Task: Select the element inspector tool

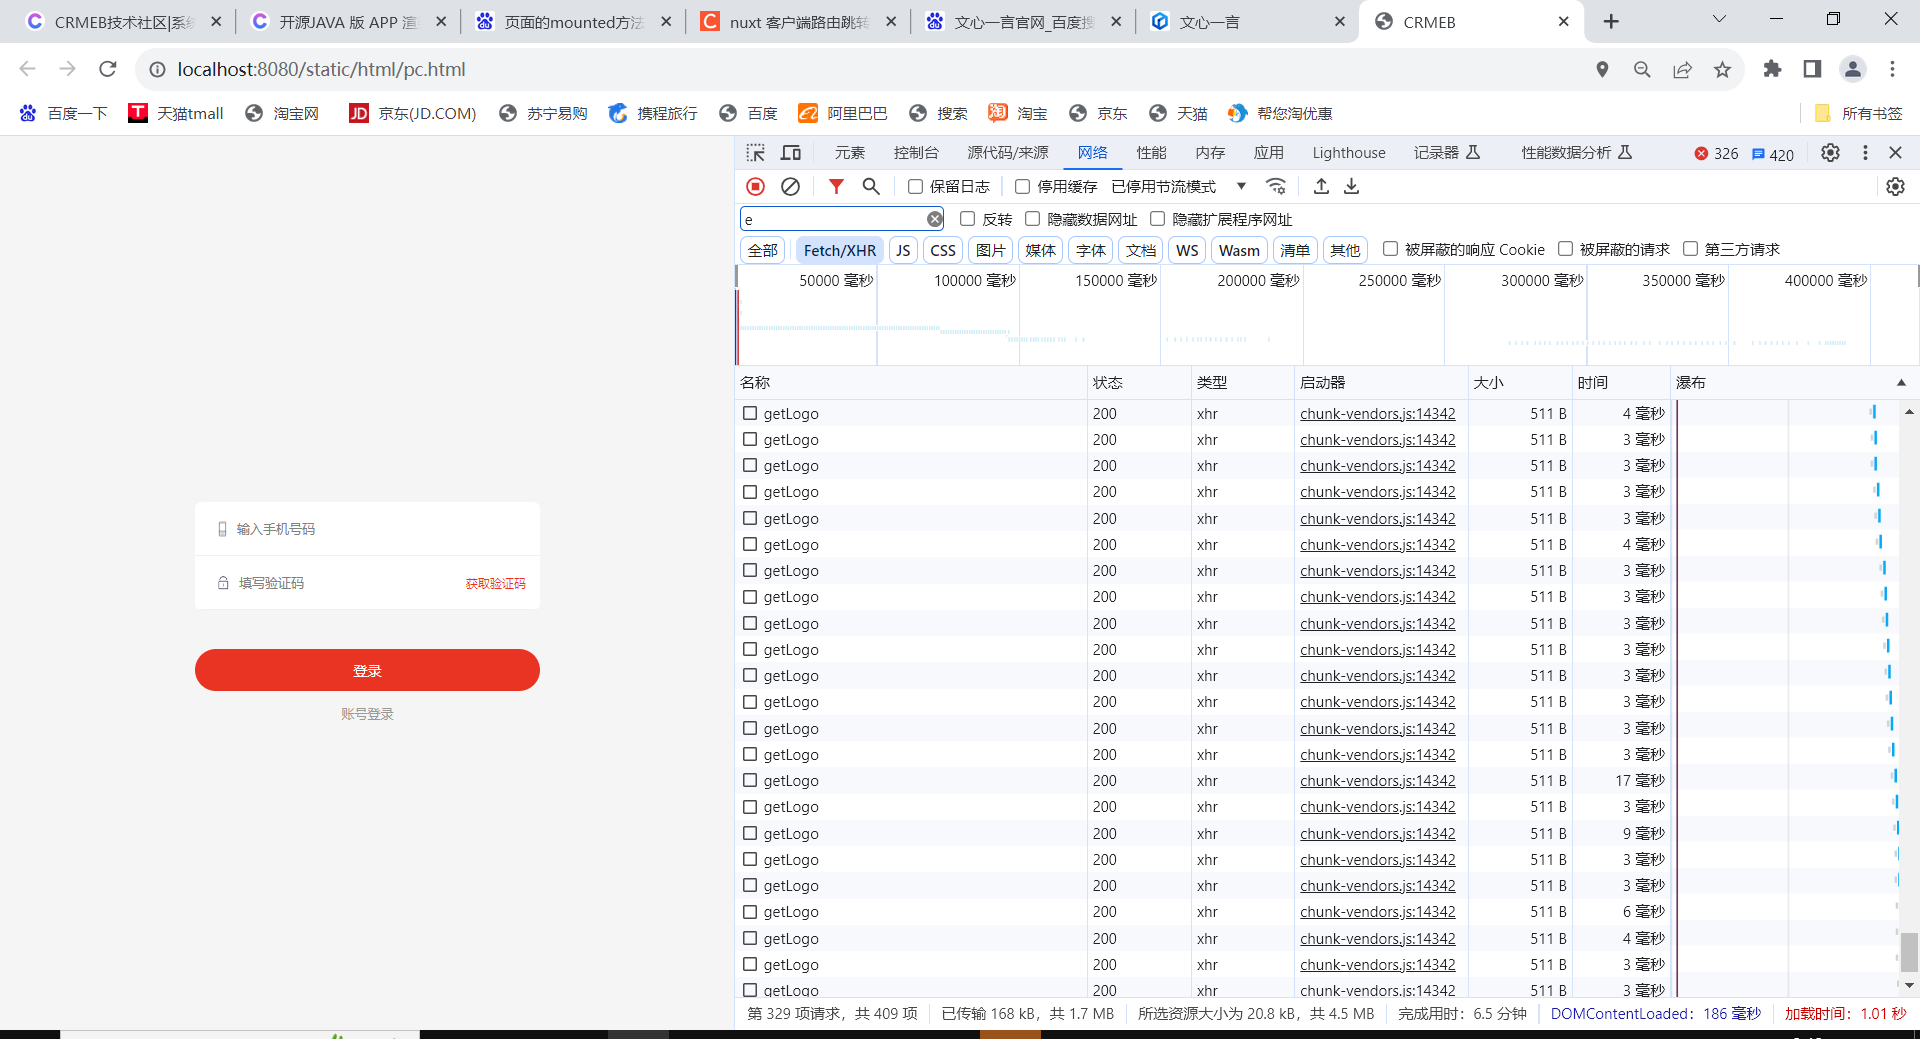Action: click(x=756, y=153)
